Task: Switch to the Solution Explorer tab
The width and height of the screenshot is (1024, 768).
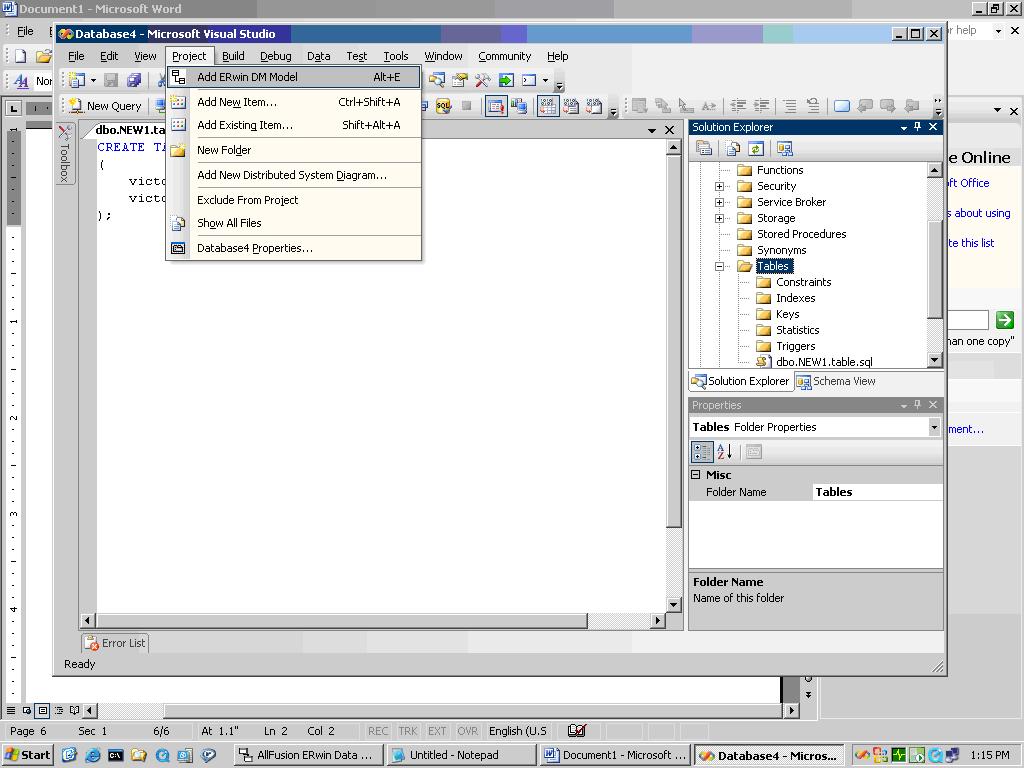Action: 741,381
